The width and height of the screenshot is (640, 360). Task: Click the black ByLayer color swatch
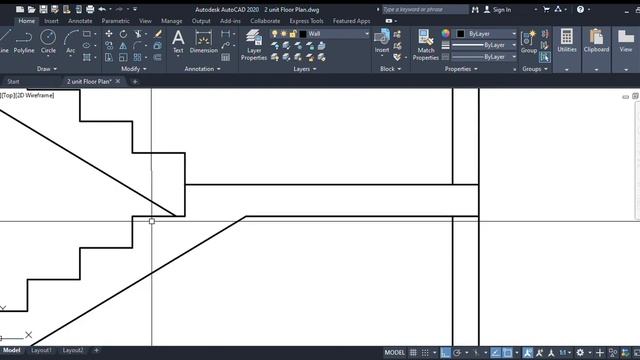pos(460,34)
